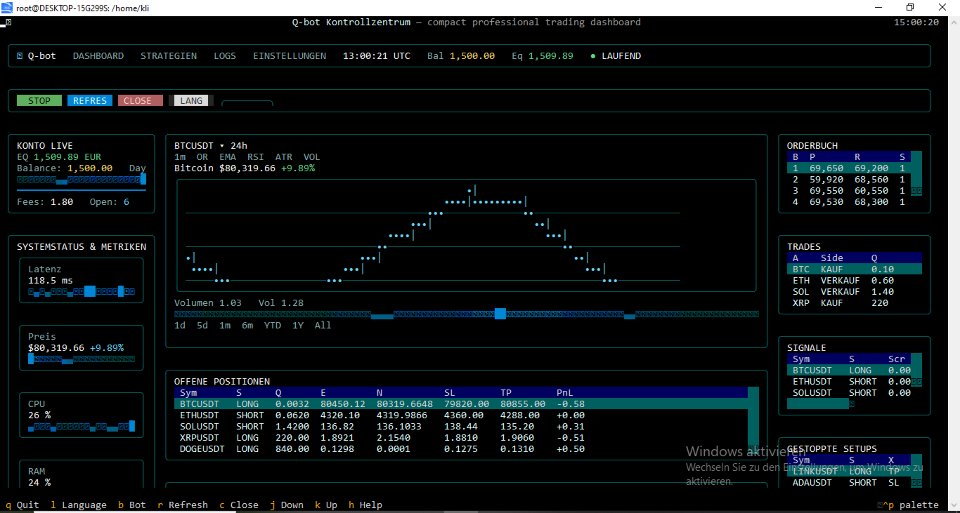
Task: Select the 1d time range
Action: pyautogui.click(x=180, y=325)
